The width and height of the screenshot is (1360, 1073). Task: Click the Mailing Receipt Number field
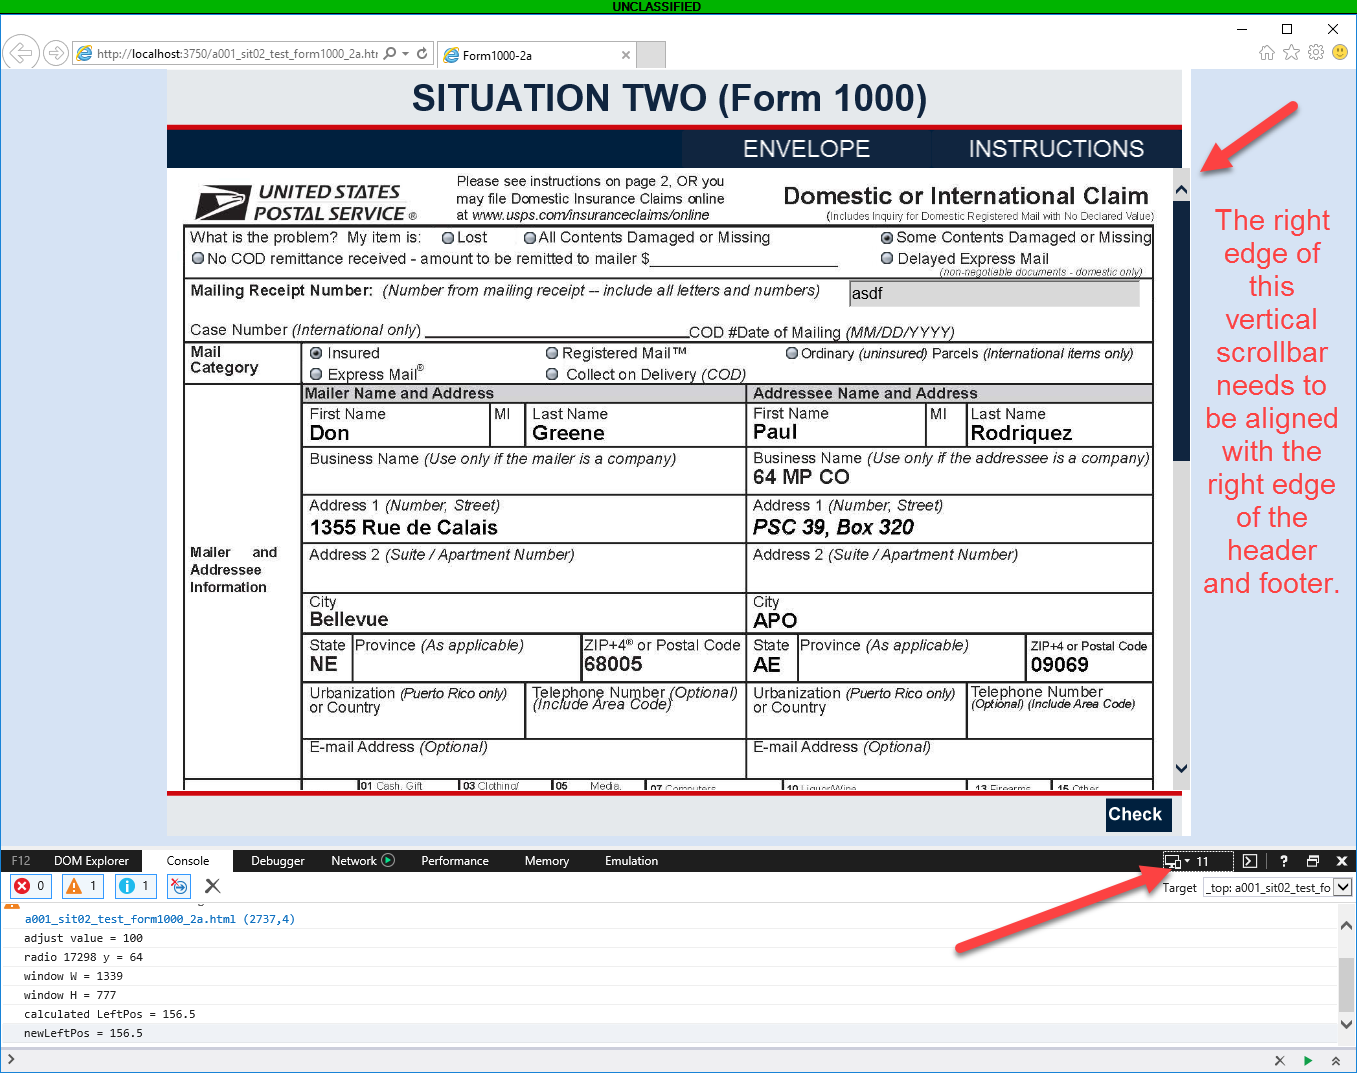(994, 293)
